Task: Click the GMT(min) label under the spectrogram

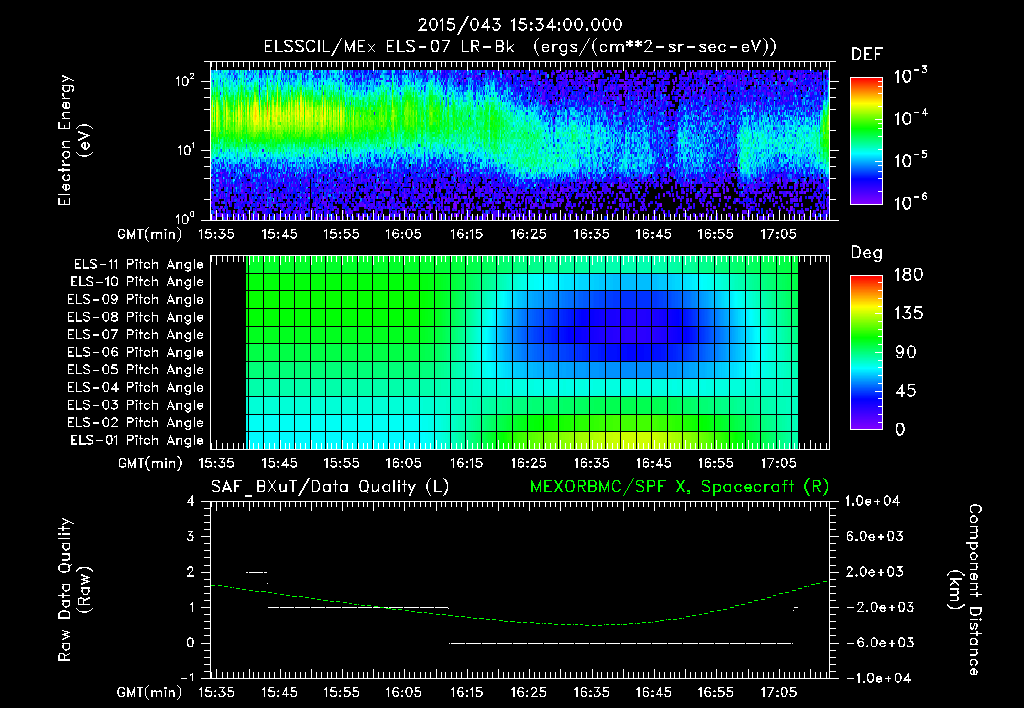Action: 150,235
